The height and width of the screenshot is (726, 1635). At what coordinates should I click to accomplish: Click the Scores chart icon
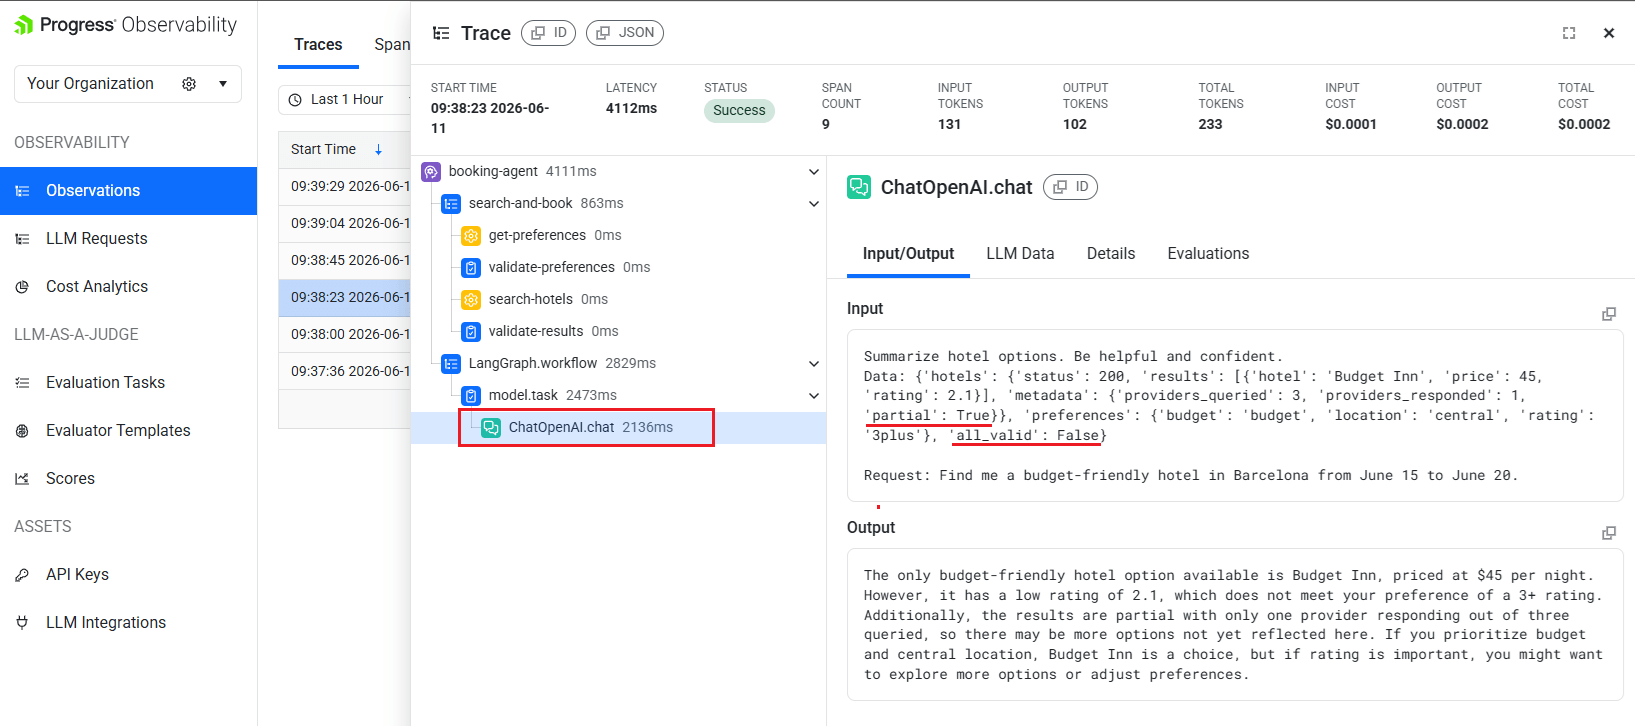click(x=22, y=479)
